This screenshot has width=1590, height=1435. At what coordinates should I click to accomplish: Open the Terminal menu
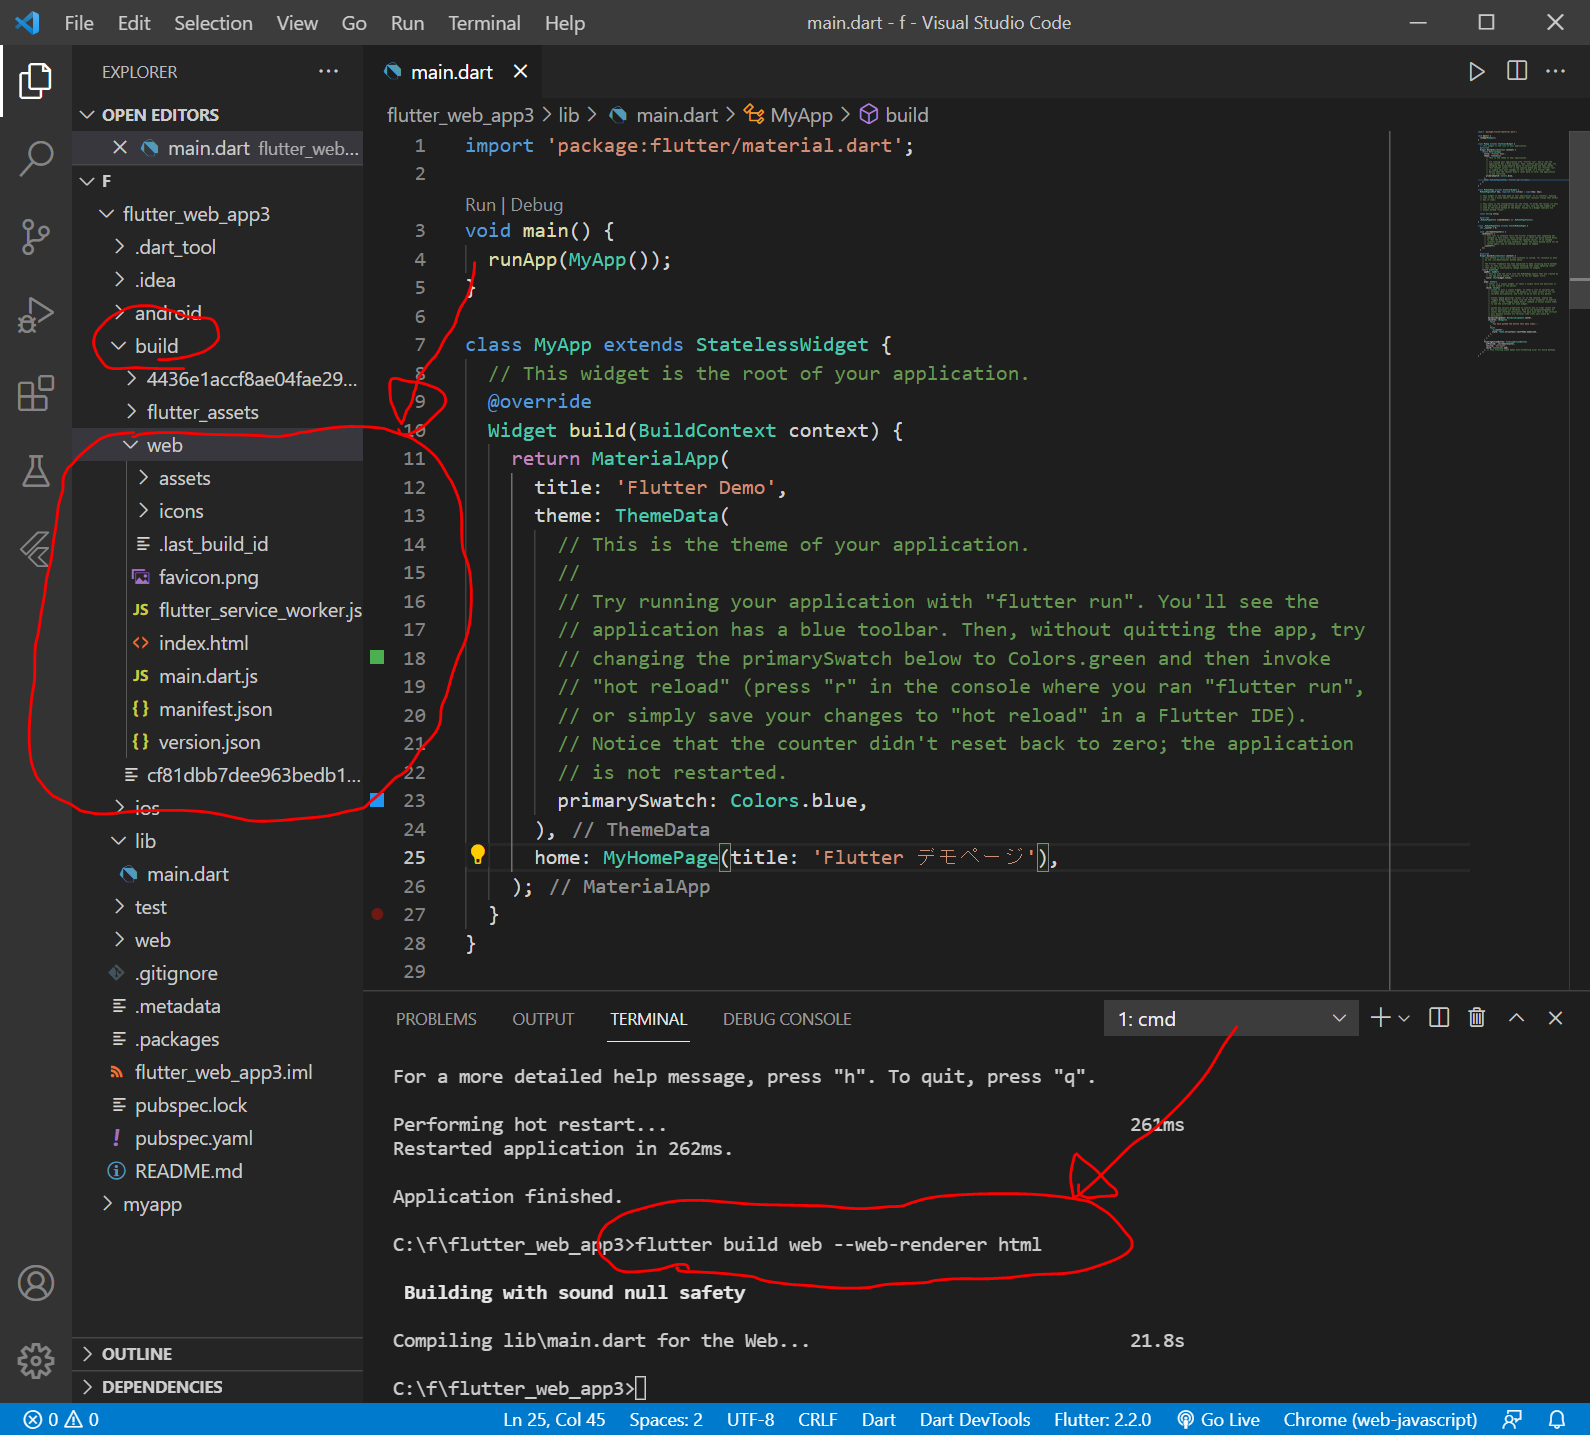484,23
